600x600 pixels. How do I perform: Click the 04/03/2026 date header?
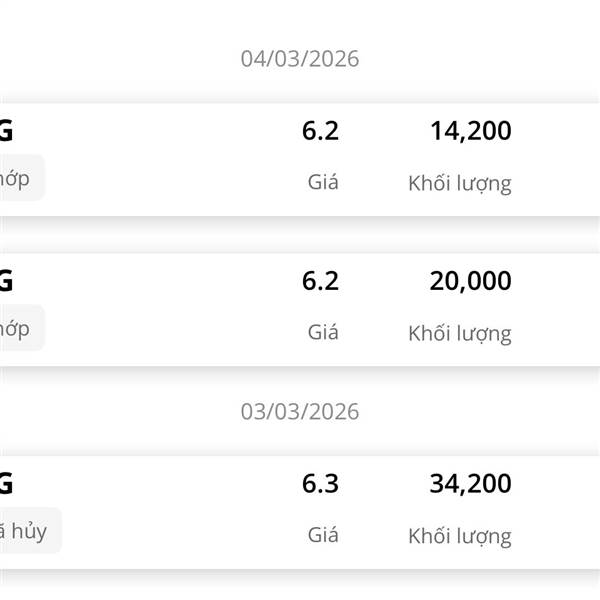tap(299, 59)
